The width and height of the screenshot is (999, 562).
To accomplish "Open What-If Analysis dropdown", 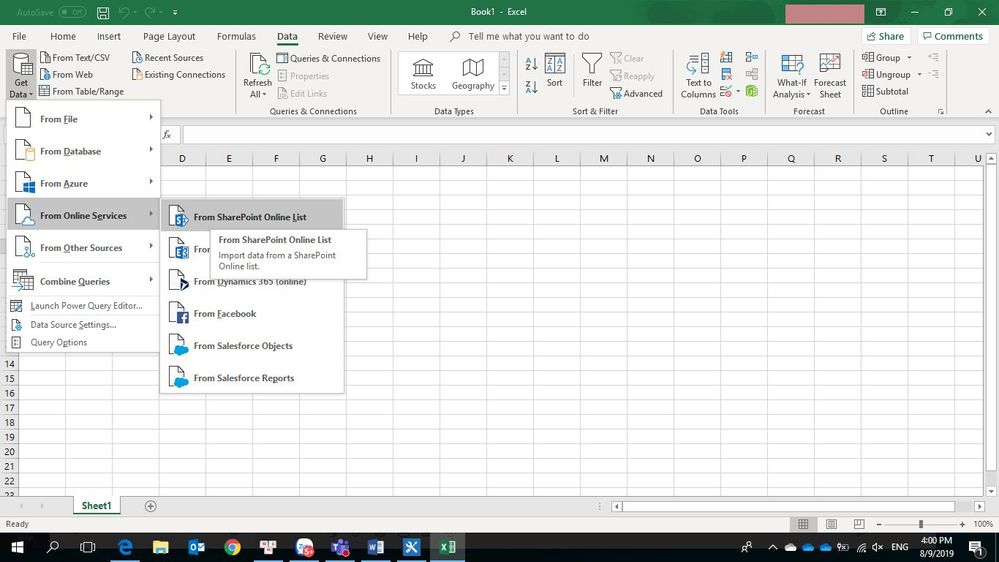I will (x=791, y=76).
